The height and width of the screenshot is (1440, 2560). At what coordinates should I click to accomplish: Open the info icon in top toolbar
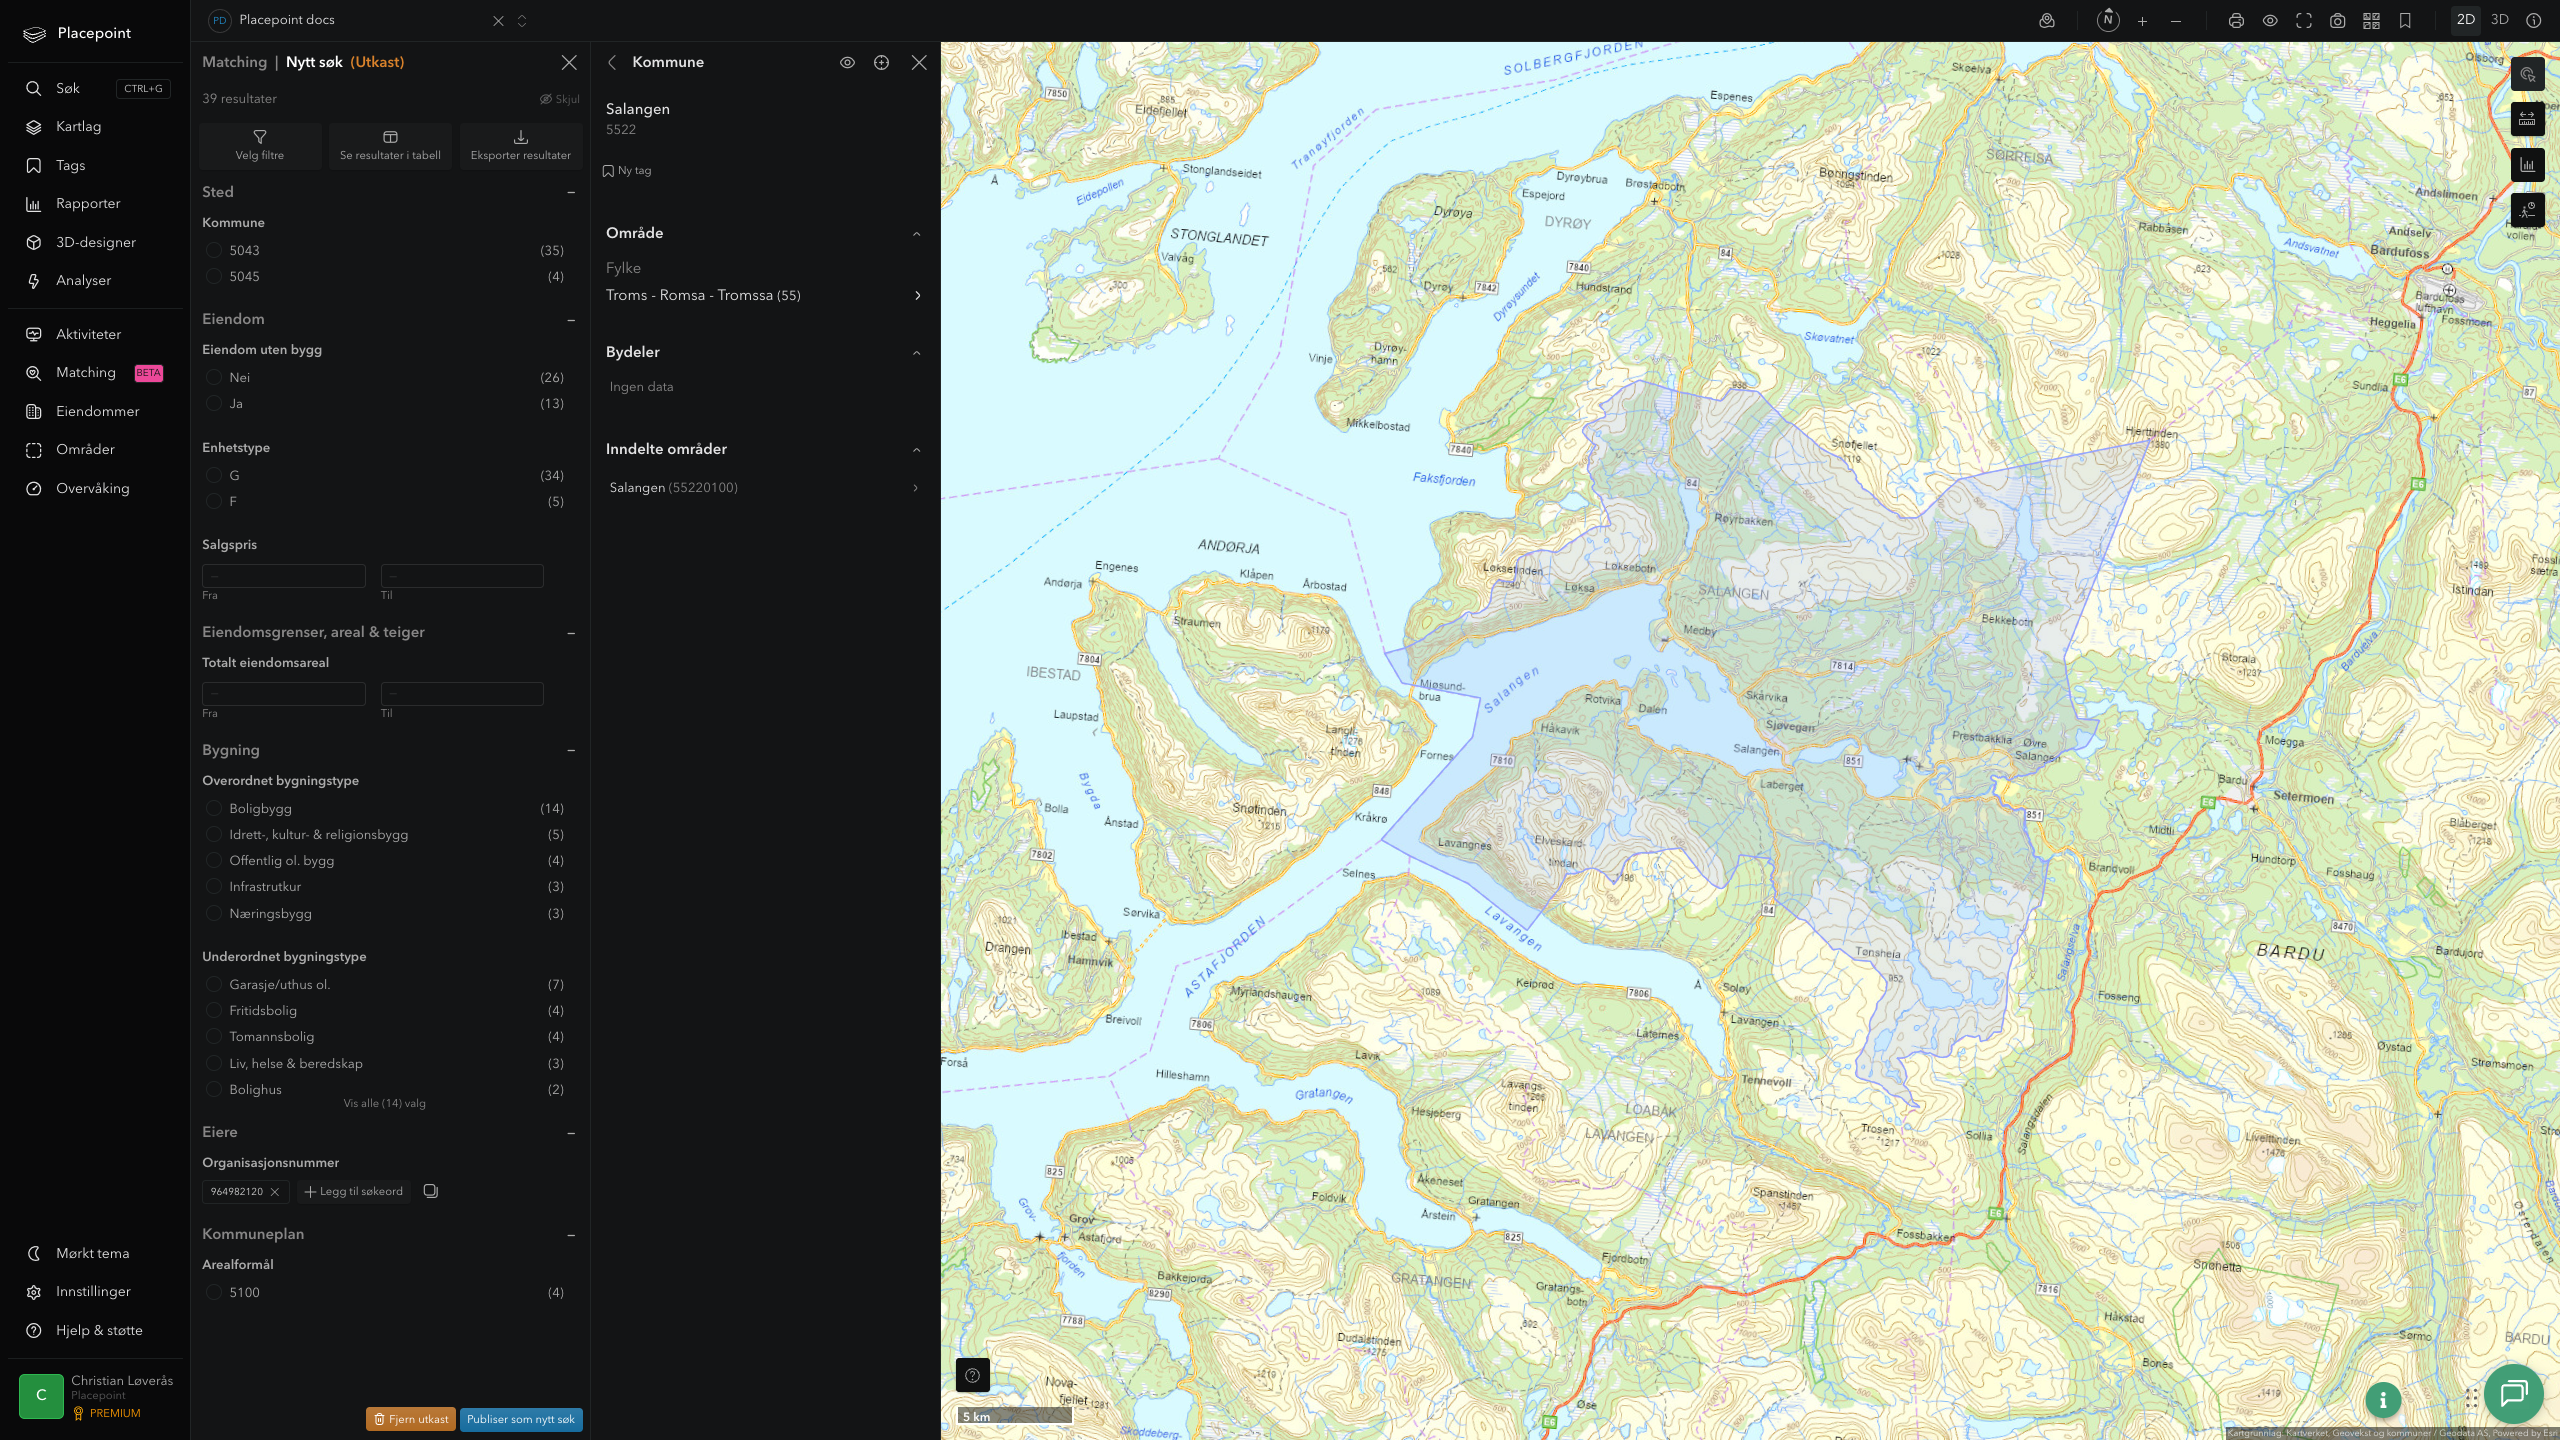pyautogui.click(x=2534, y=21)
